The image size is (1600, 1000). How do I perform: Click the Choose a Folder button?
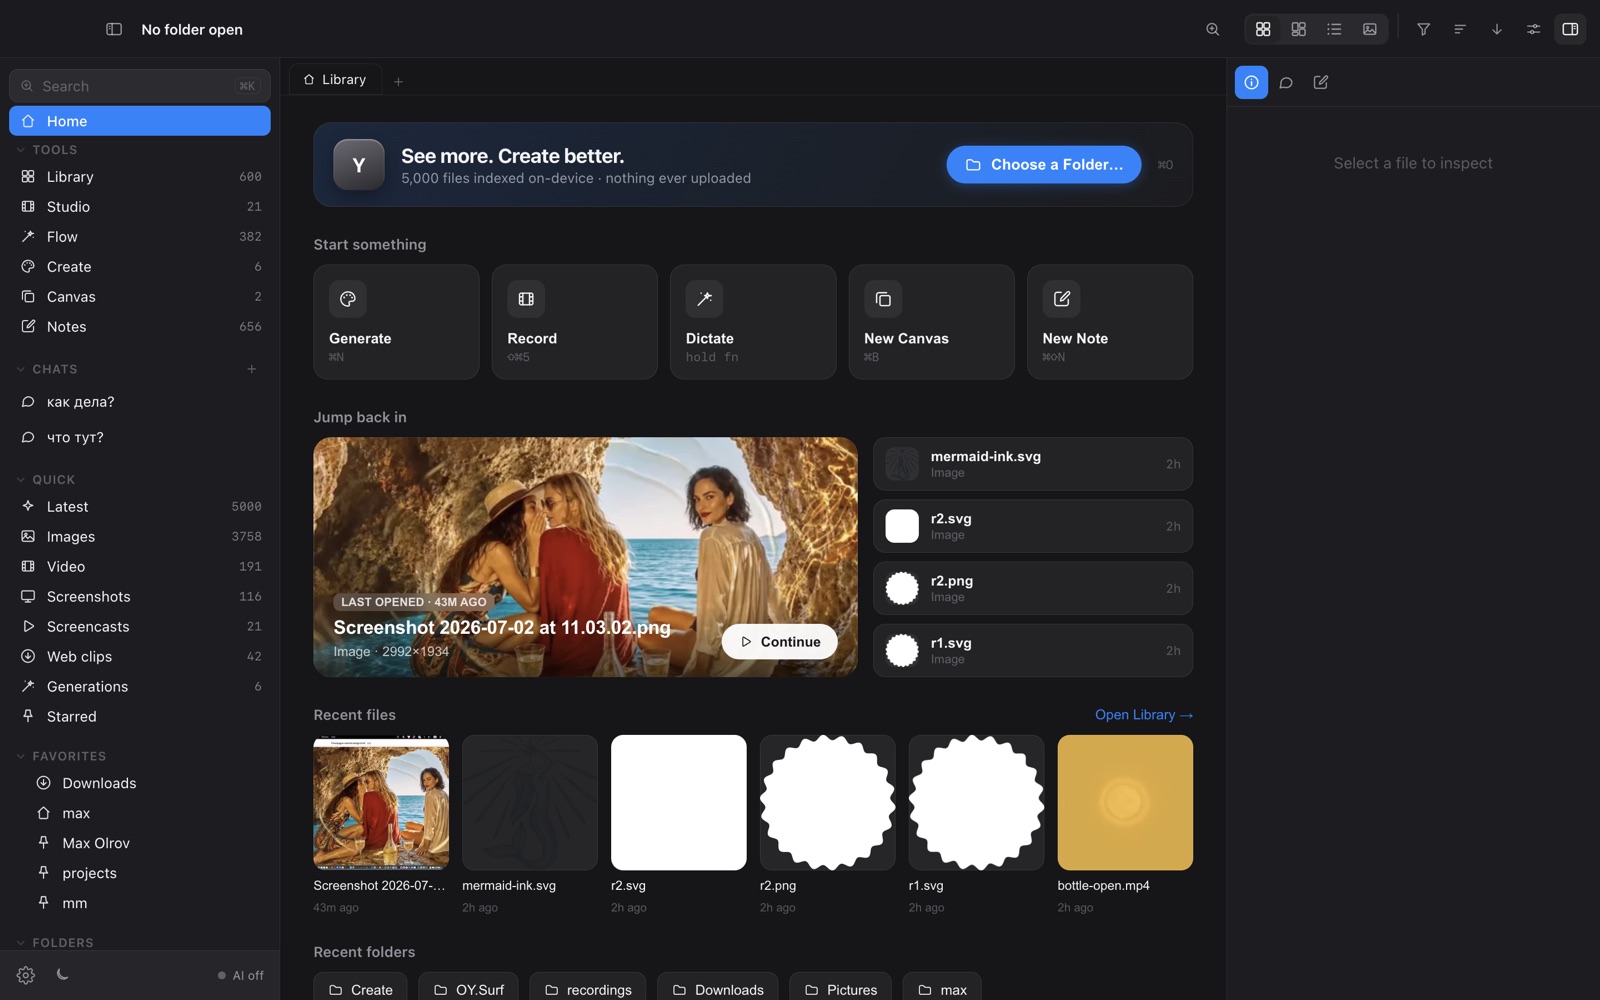[1043, 164]
